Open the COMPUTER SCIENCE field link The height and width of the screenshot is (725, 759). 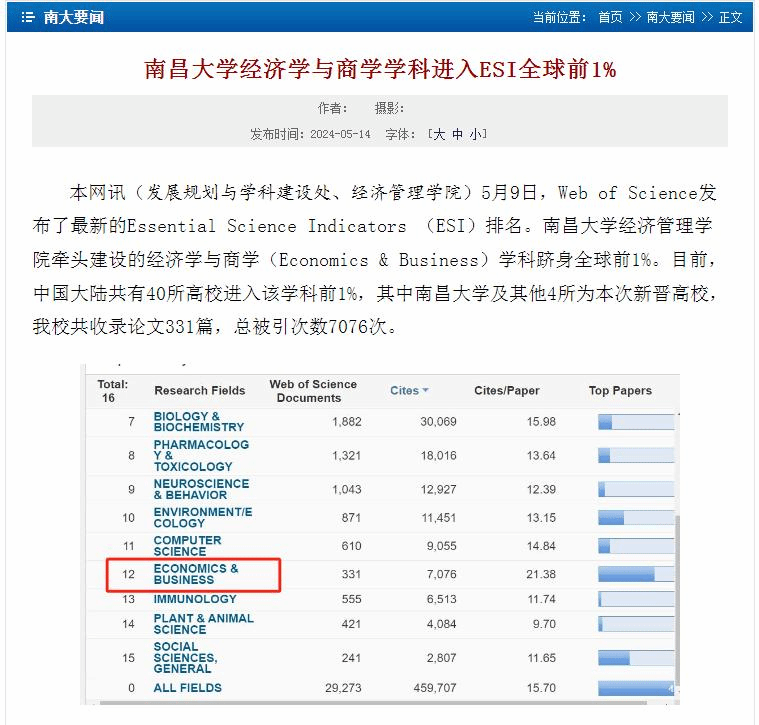187,546
